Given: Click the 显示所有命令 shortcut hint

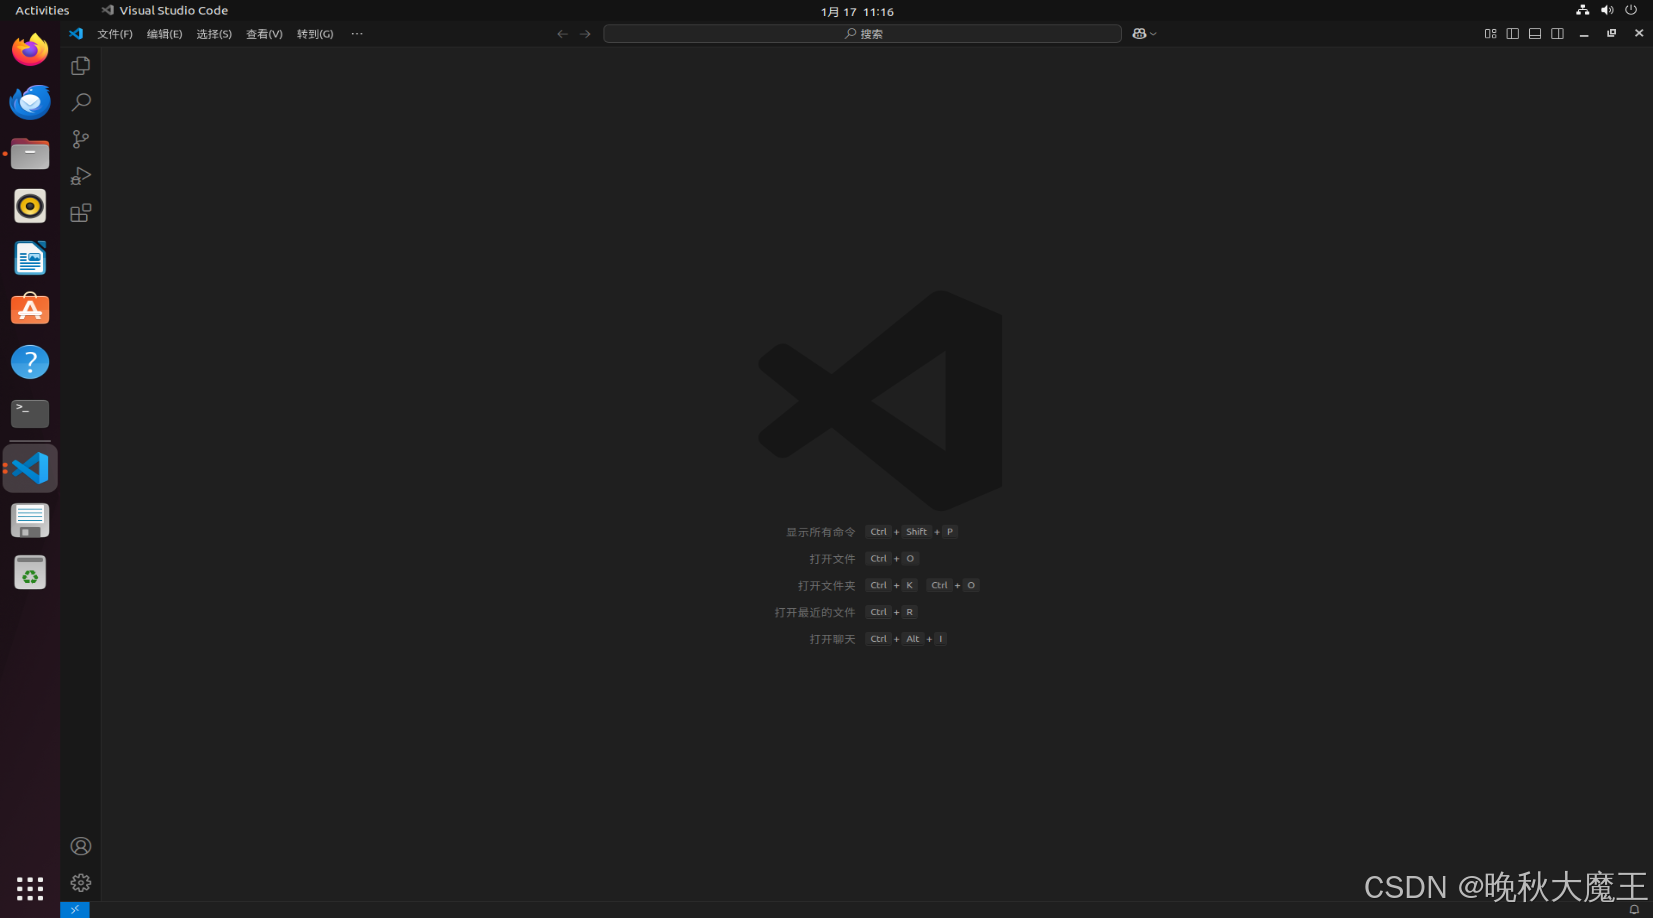Looking at the screenshot, I should 821,532.
